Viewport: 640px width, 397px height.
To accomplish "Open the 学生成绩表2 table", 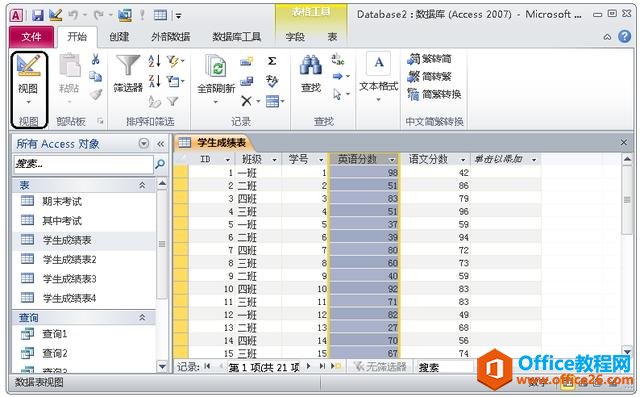I will (x=69, y=259).
